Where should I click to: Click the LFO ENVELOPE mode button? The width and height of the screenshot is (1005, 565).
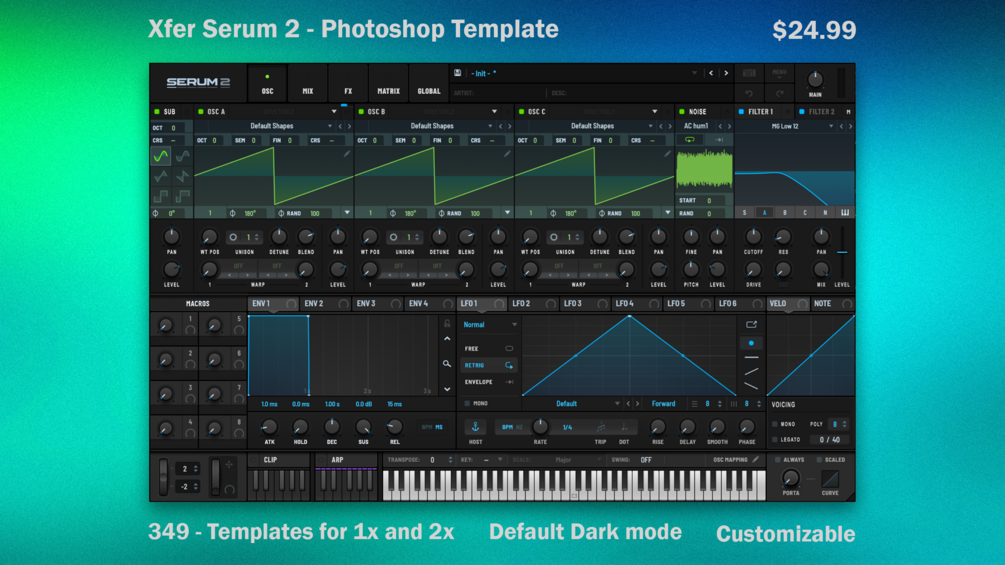(488, 382)
